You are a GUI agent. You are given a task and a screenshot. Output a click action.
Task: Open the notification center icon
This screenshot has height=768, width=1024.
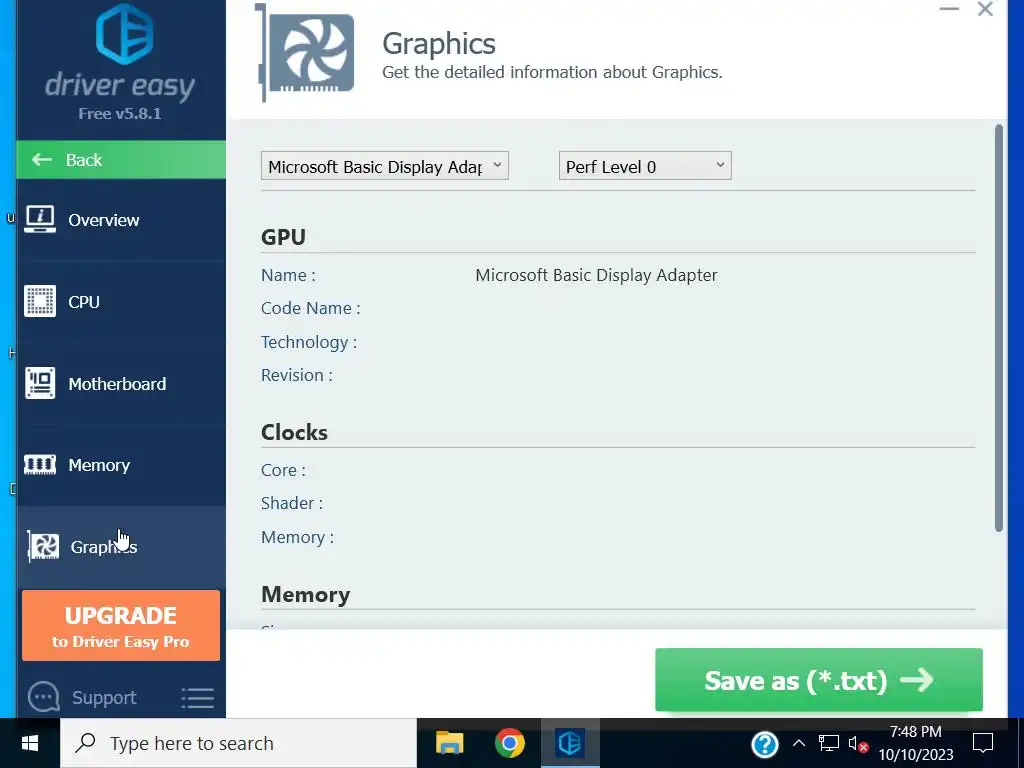983,743
